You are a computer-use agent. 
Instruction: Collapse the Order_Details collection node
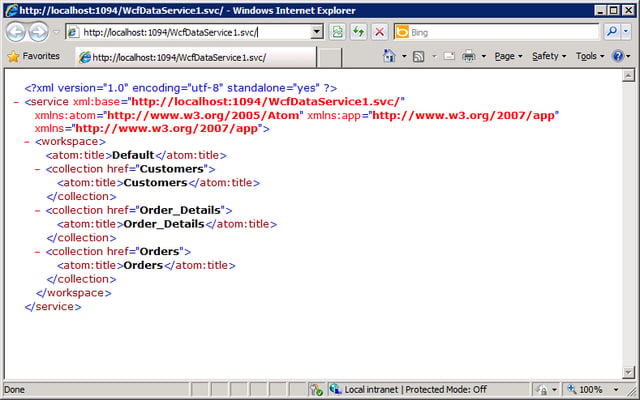(38, 211)
